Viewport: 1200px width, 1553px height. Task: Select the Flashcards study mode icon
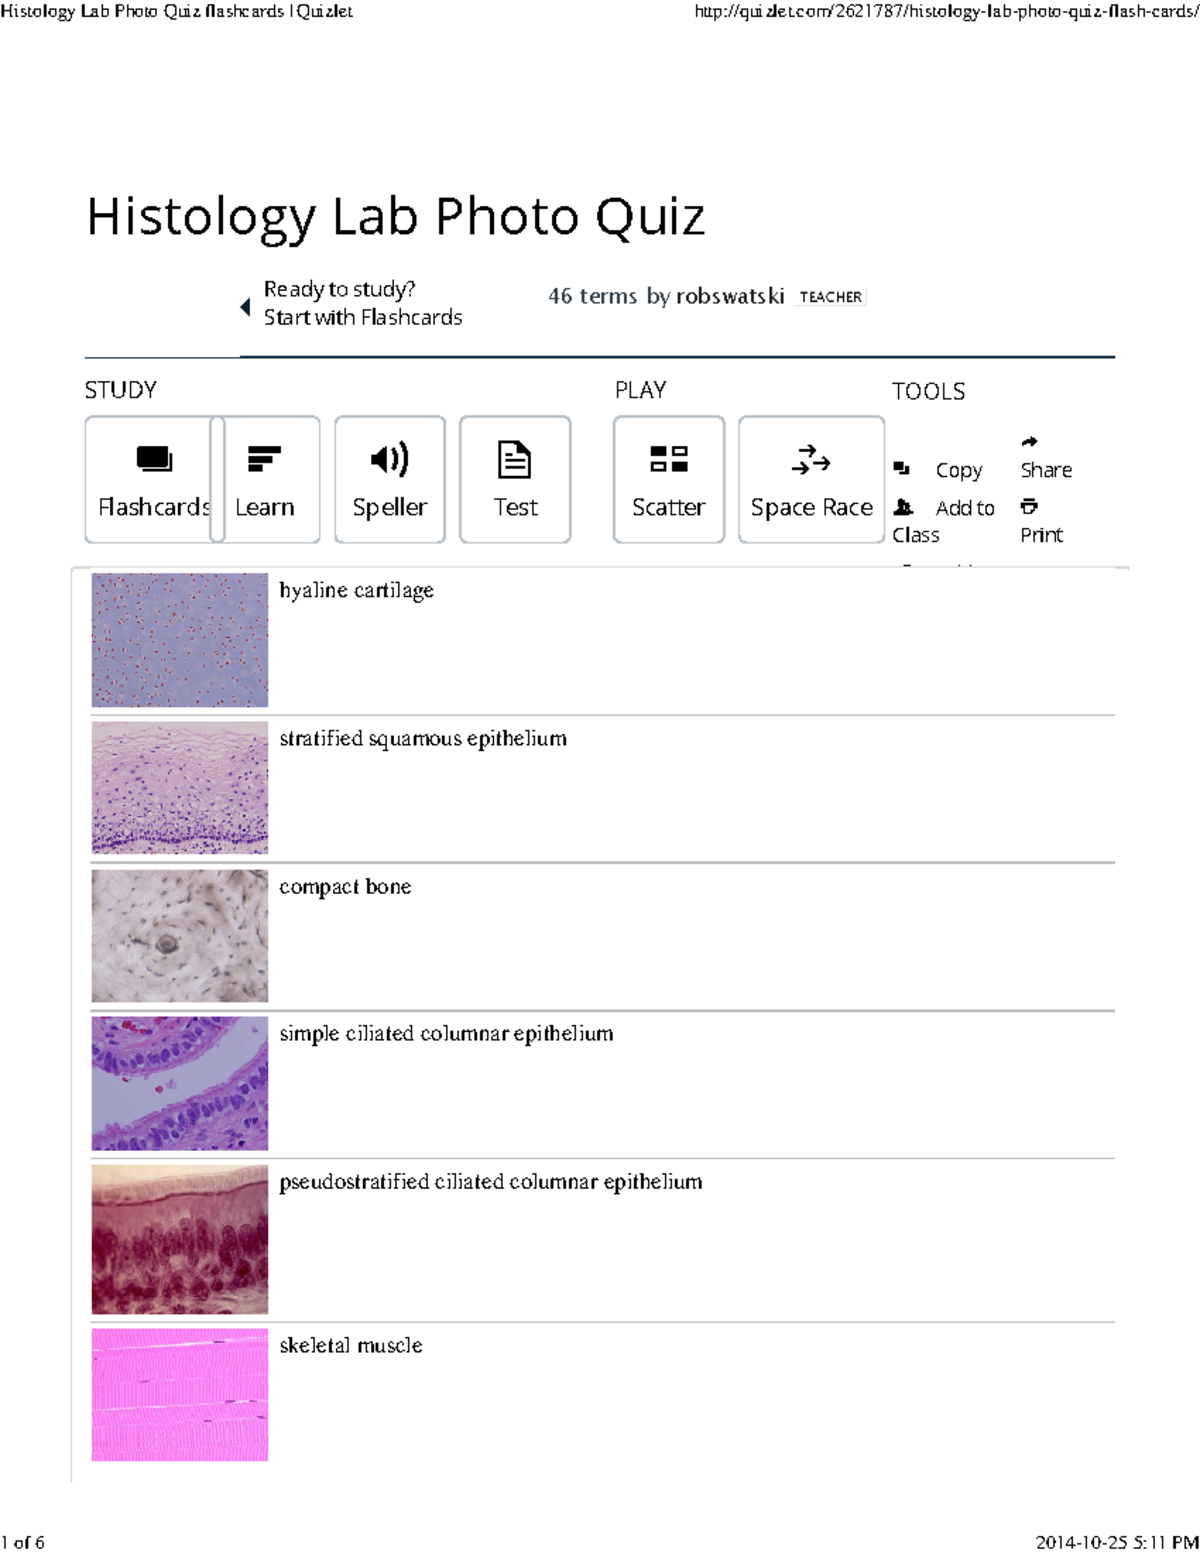(148, 479)
